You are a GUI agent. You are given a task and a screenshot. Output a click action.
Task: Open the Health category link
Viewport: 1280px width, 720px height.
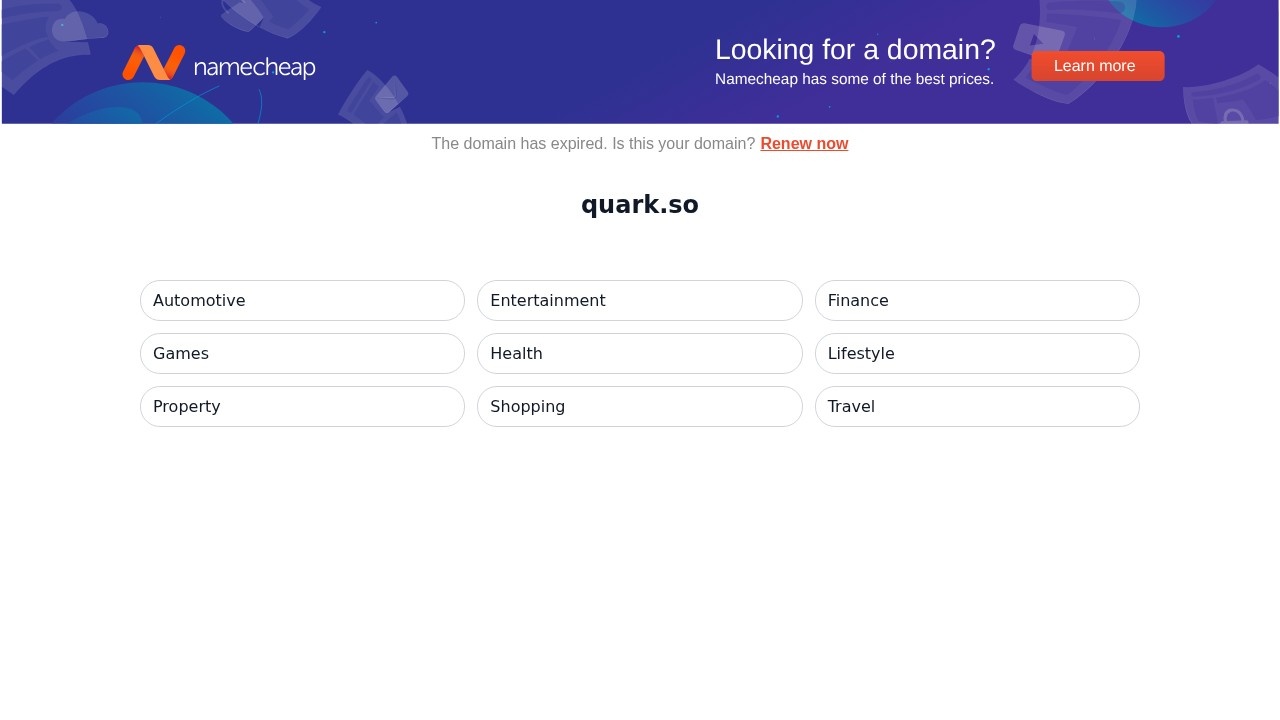[x=639, y=353]
